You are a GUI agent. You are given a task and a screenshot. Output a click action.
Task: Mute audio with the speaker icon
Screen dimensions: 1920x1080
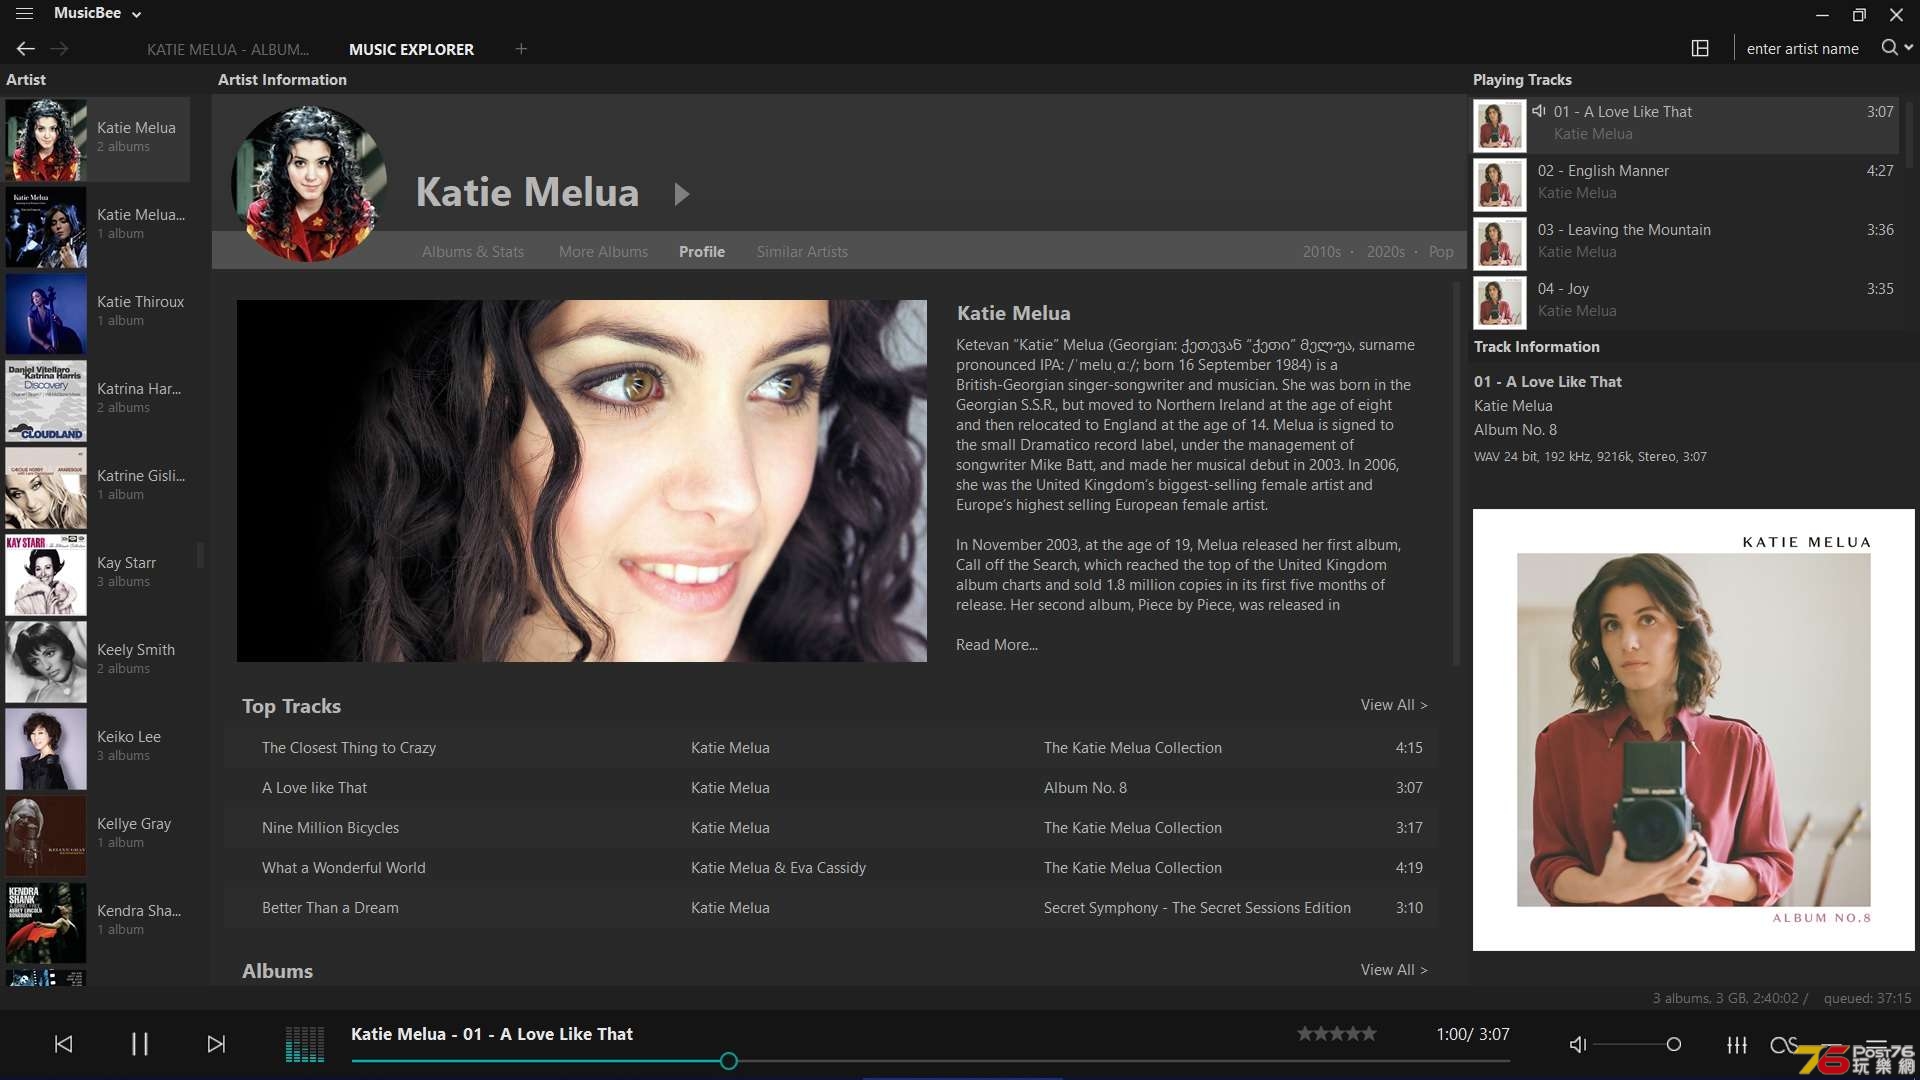[1578, 1044]
